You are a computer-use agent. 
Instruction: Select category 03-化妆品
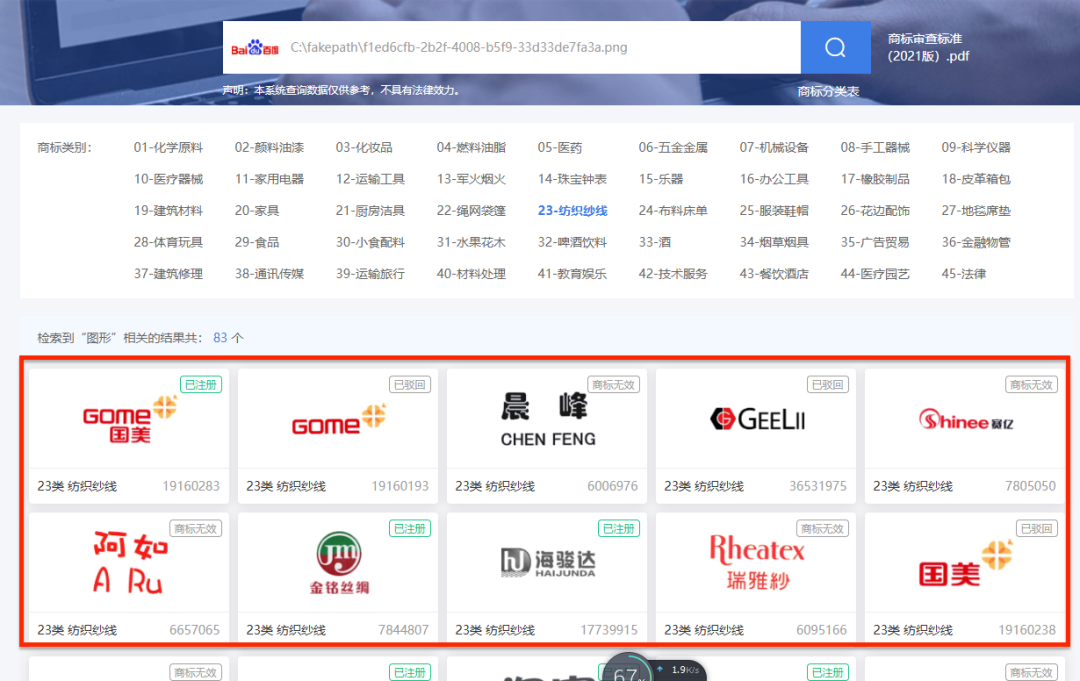pyautogui.click(x=364, y=147)
